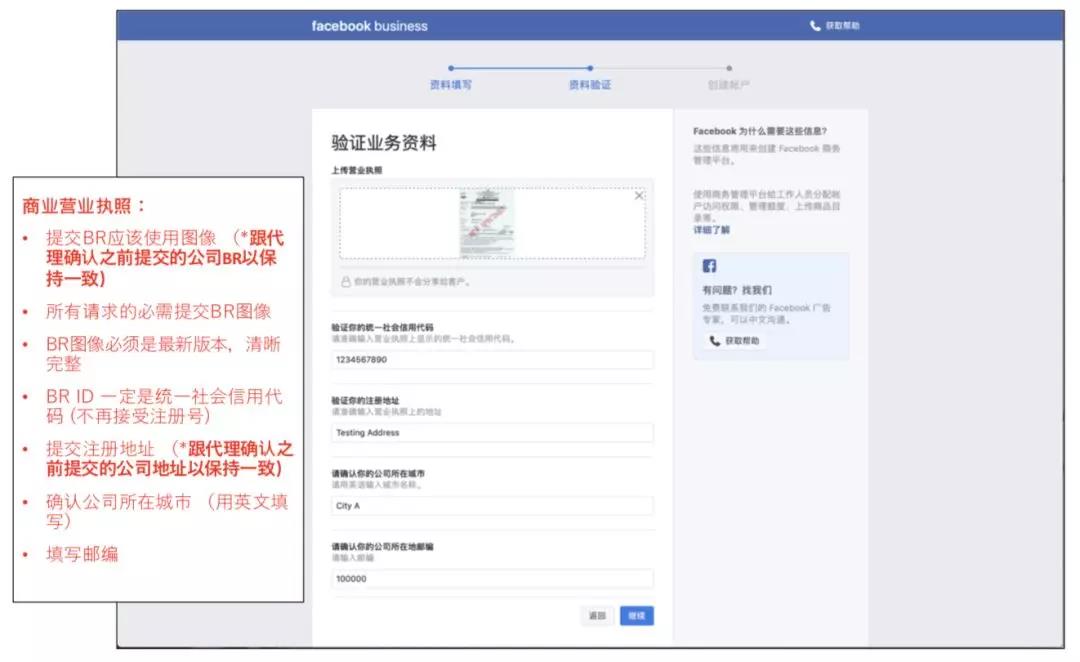Focus the credit code field containing 1234567890

click(492, 360)
